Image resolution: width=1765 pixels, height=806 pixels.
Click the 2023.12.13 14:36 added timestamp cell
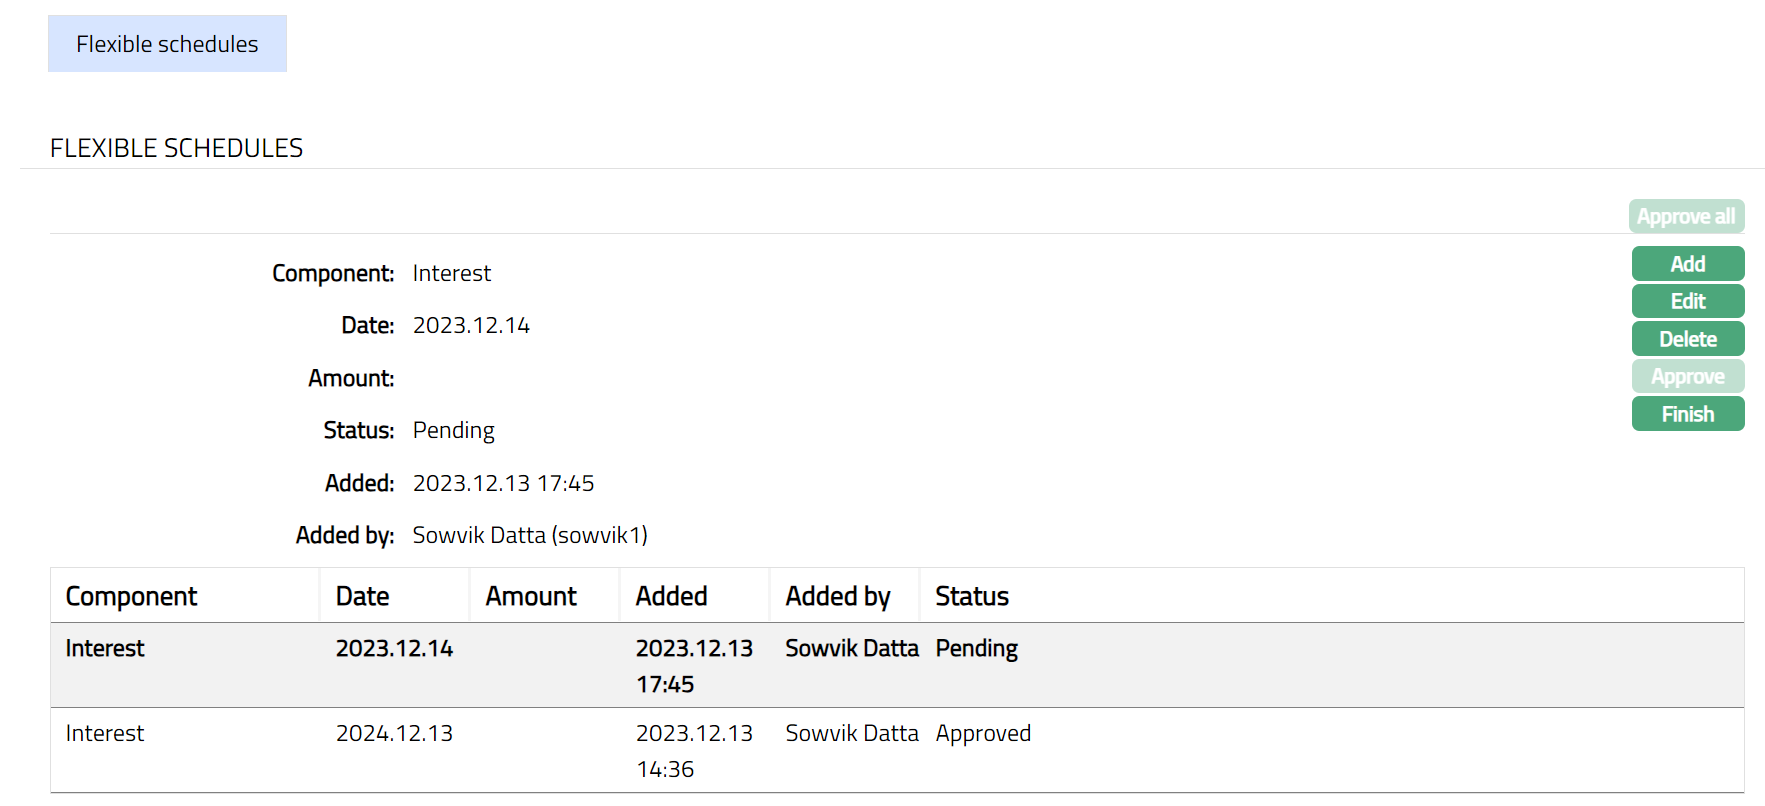point(693,751)
